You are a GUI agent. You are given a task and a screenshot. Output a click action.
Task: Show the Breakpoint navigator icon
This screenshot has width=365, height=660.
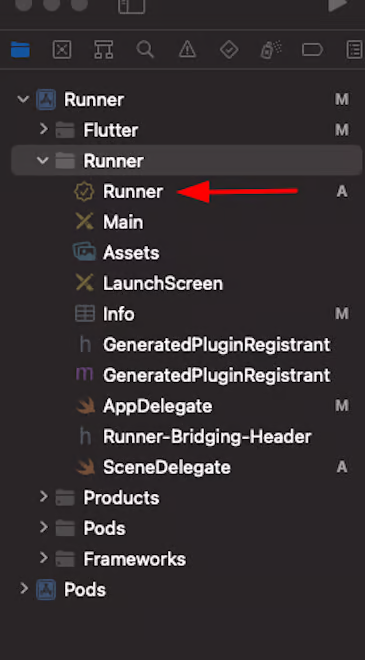tap(312, 50)
